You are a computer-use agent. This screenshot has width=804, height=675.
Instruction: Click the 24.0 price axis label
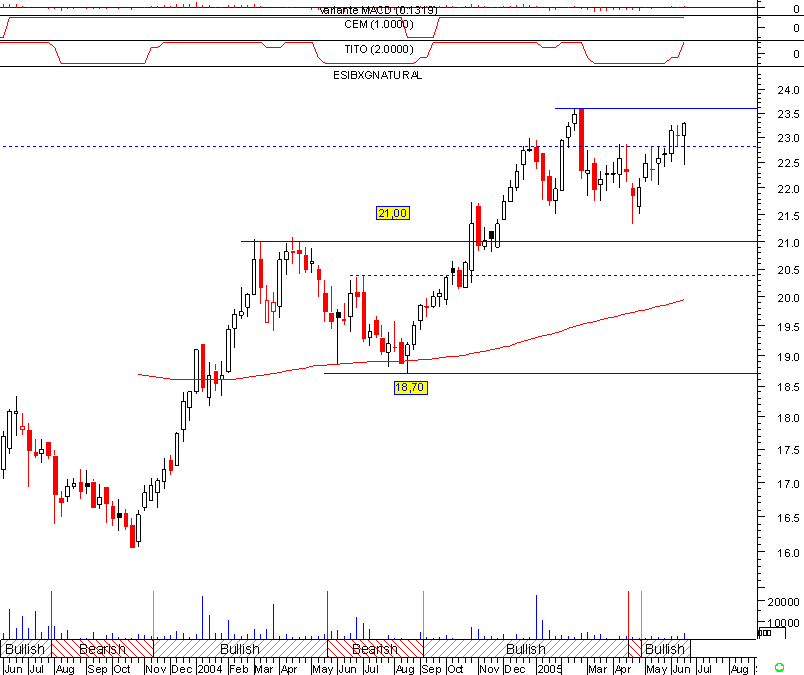pyautogui.click(x=788, y=90)
